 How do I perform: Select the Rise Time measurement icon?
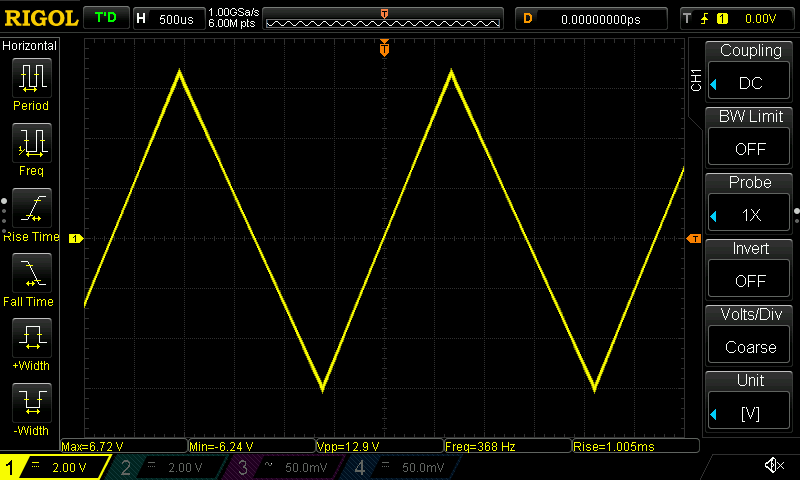32,208
